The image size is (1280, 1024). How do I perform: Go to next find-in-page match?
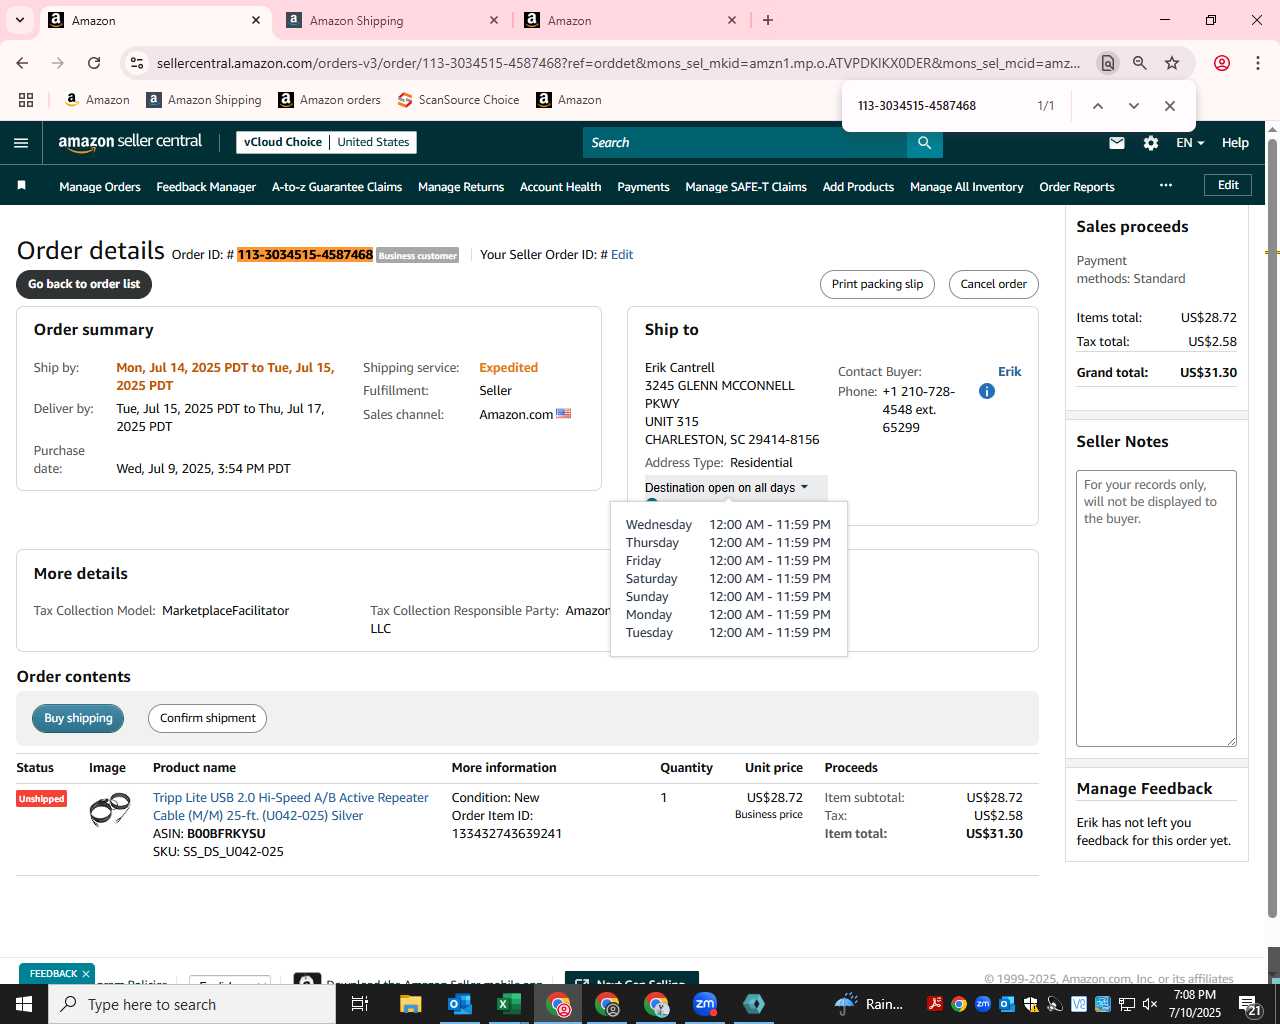point(1134,106)
